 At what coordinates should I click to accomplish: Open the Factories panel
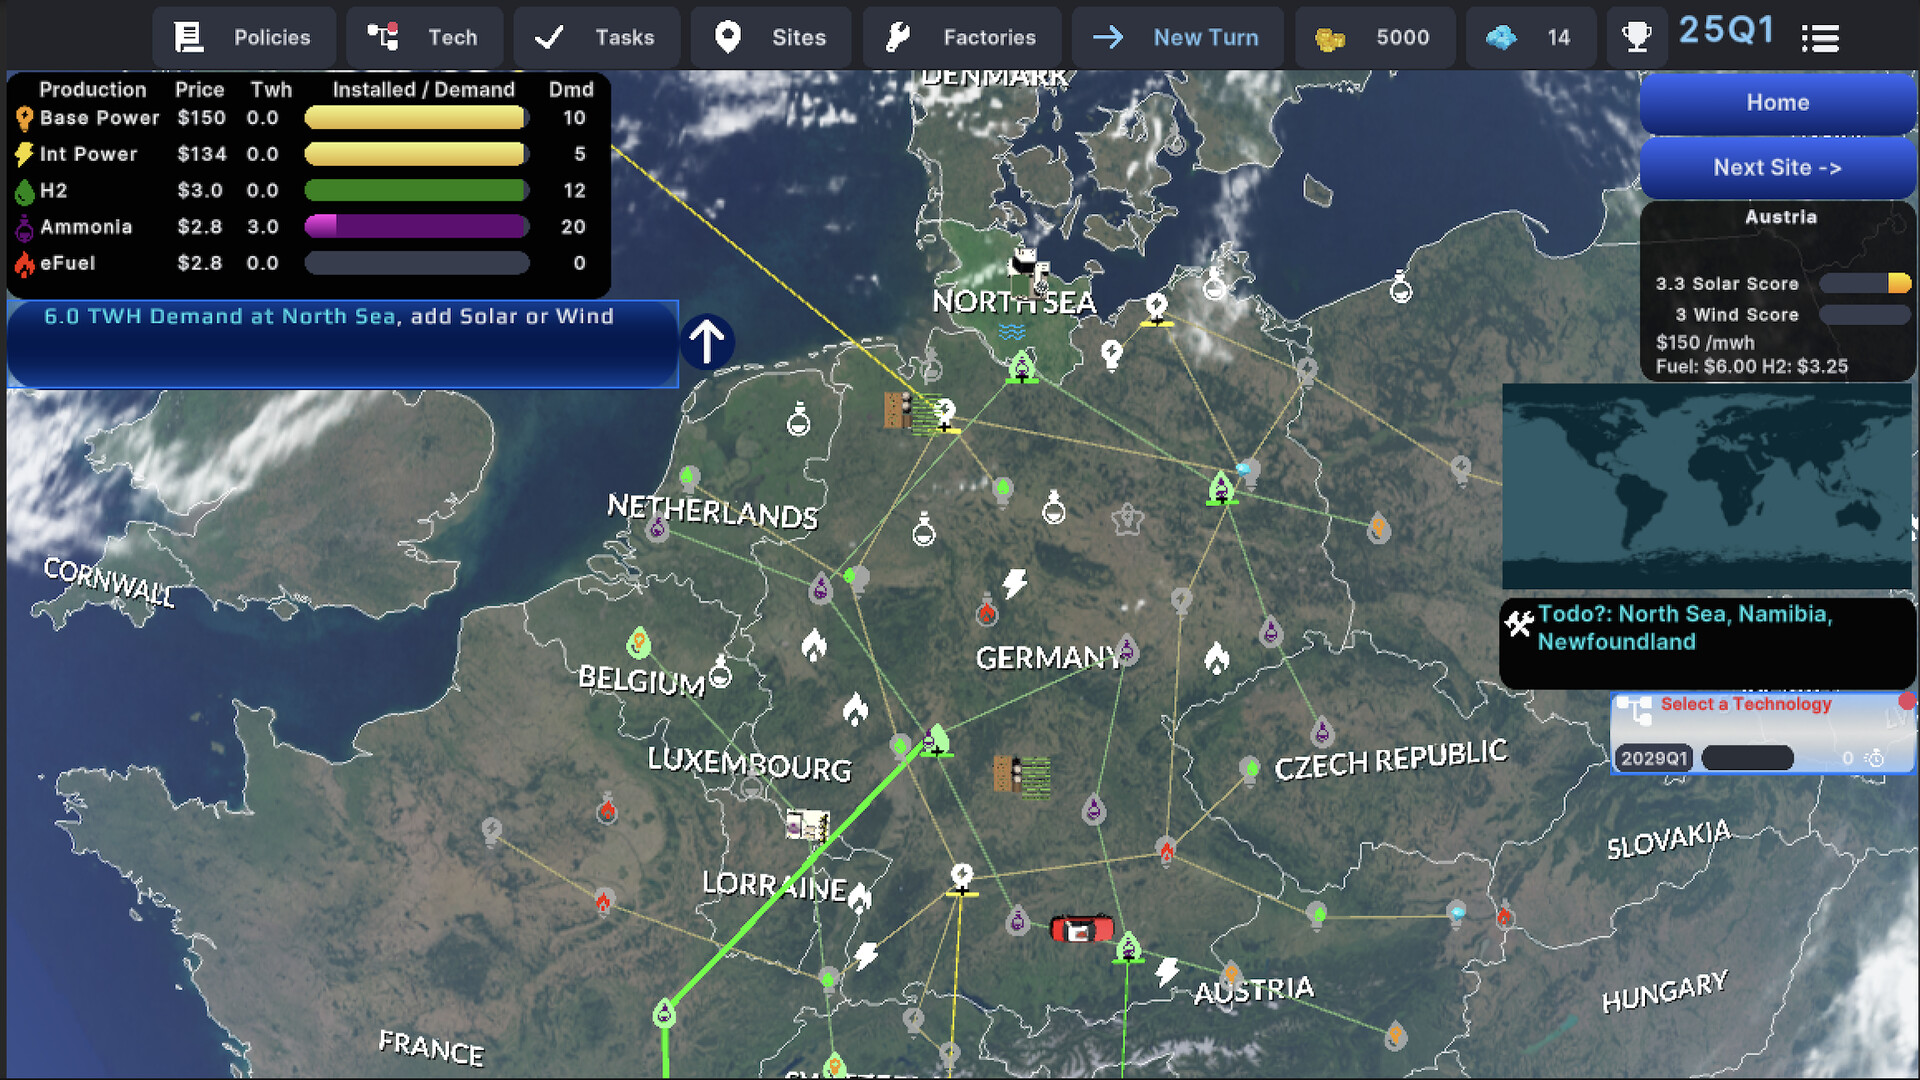pos(961,37)
